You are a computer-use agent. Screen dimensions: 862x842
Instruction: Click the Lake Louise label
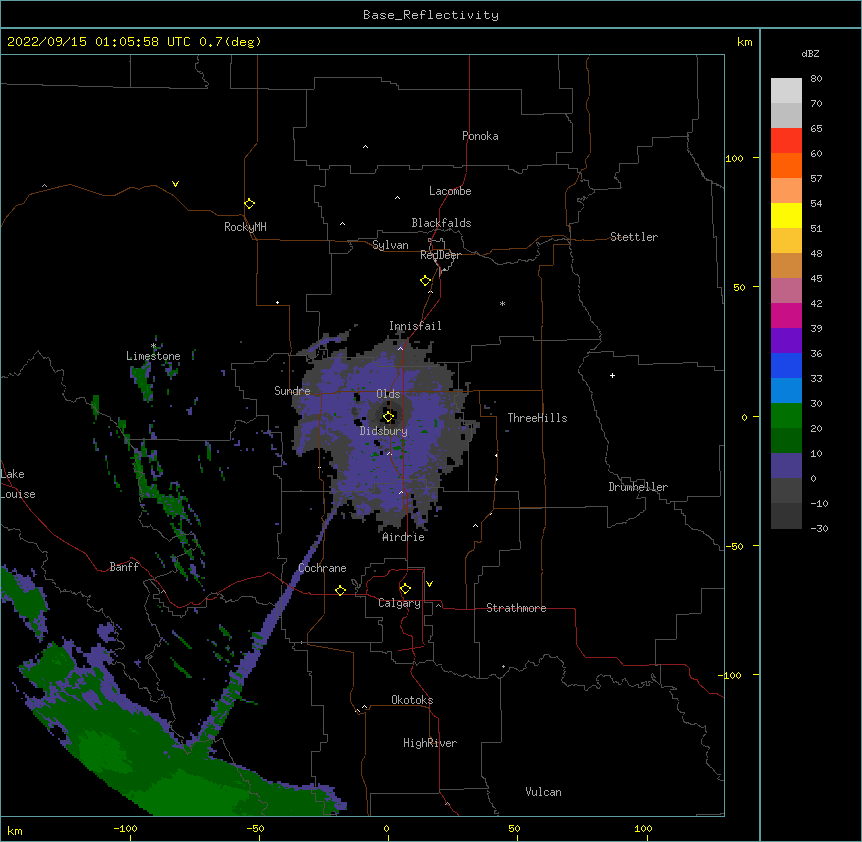(18, 484)
